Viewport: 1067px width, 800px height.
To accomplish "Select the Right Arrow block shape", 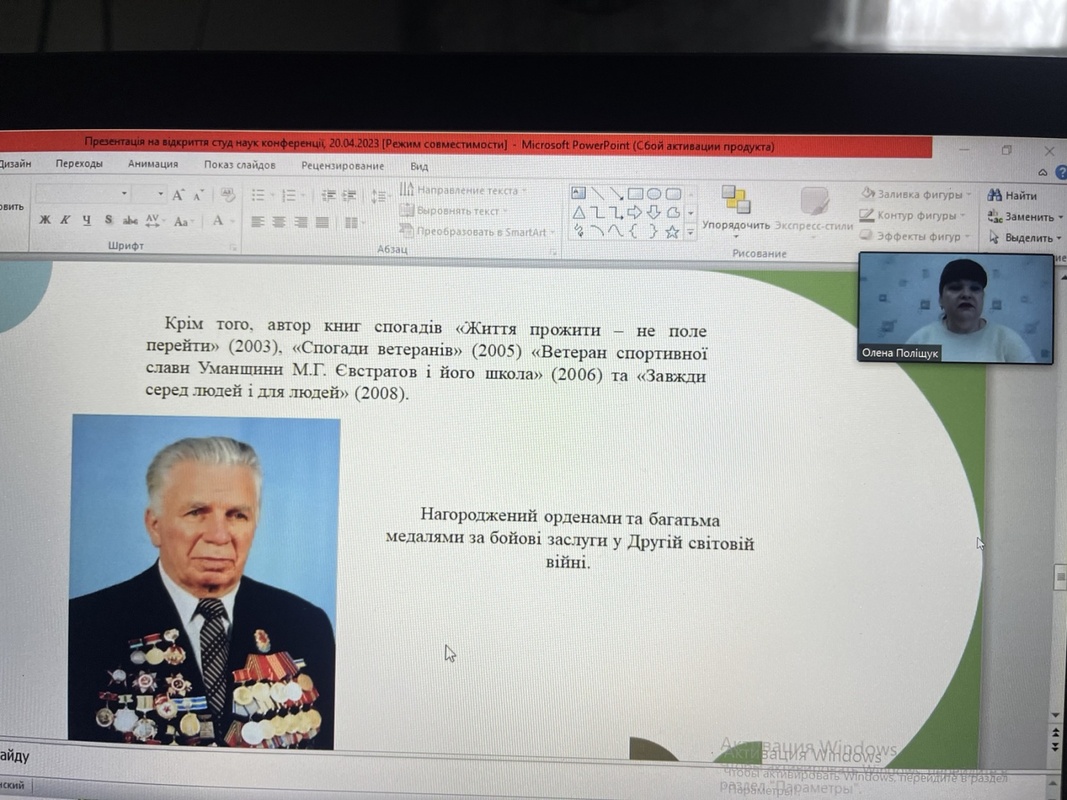I will tap(636, 213).
